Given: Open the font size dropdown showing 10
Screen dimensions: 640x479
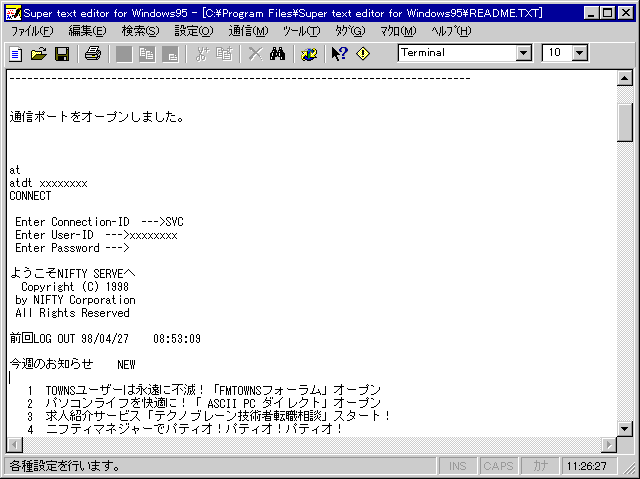Looking at the screenshot, I should click(579, 53).
